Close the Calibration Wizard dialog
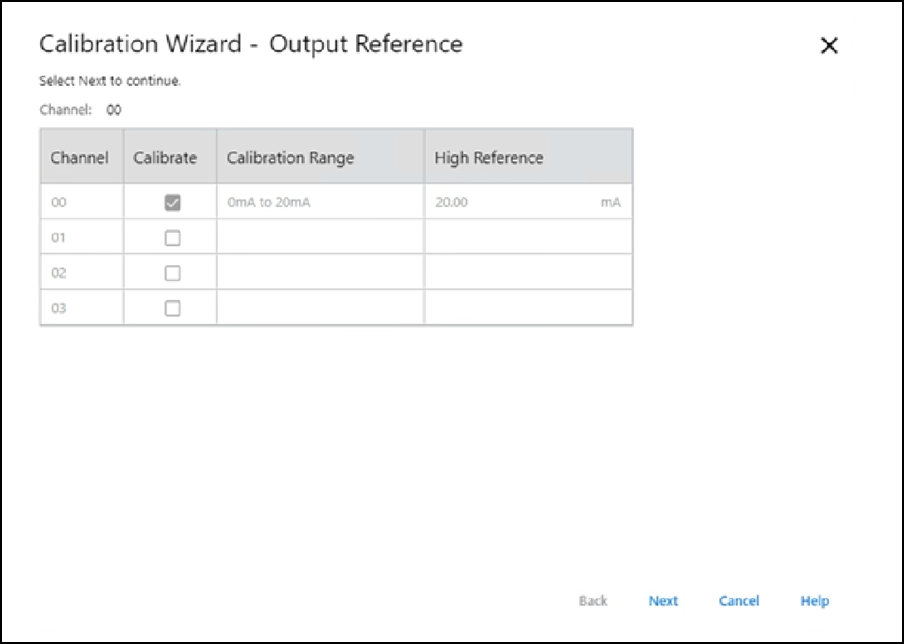This screenshot has width=904, height=644. click(x=828, y=46)
